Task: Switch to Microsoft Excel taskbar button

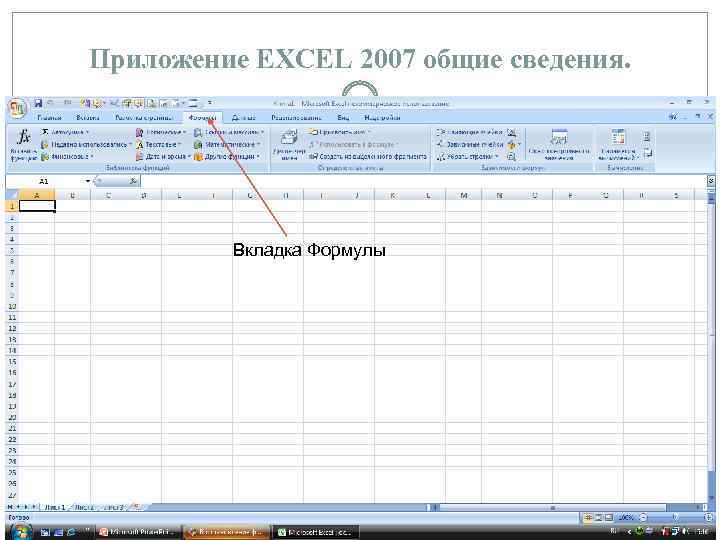Action: 317,533
